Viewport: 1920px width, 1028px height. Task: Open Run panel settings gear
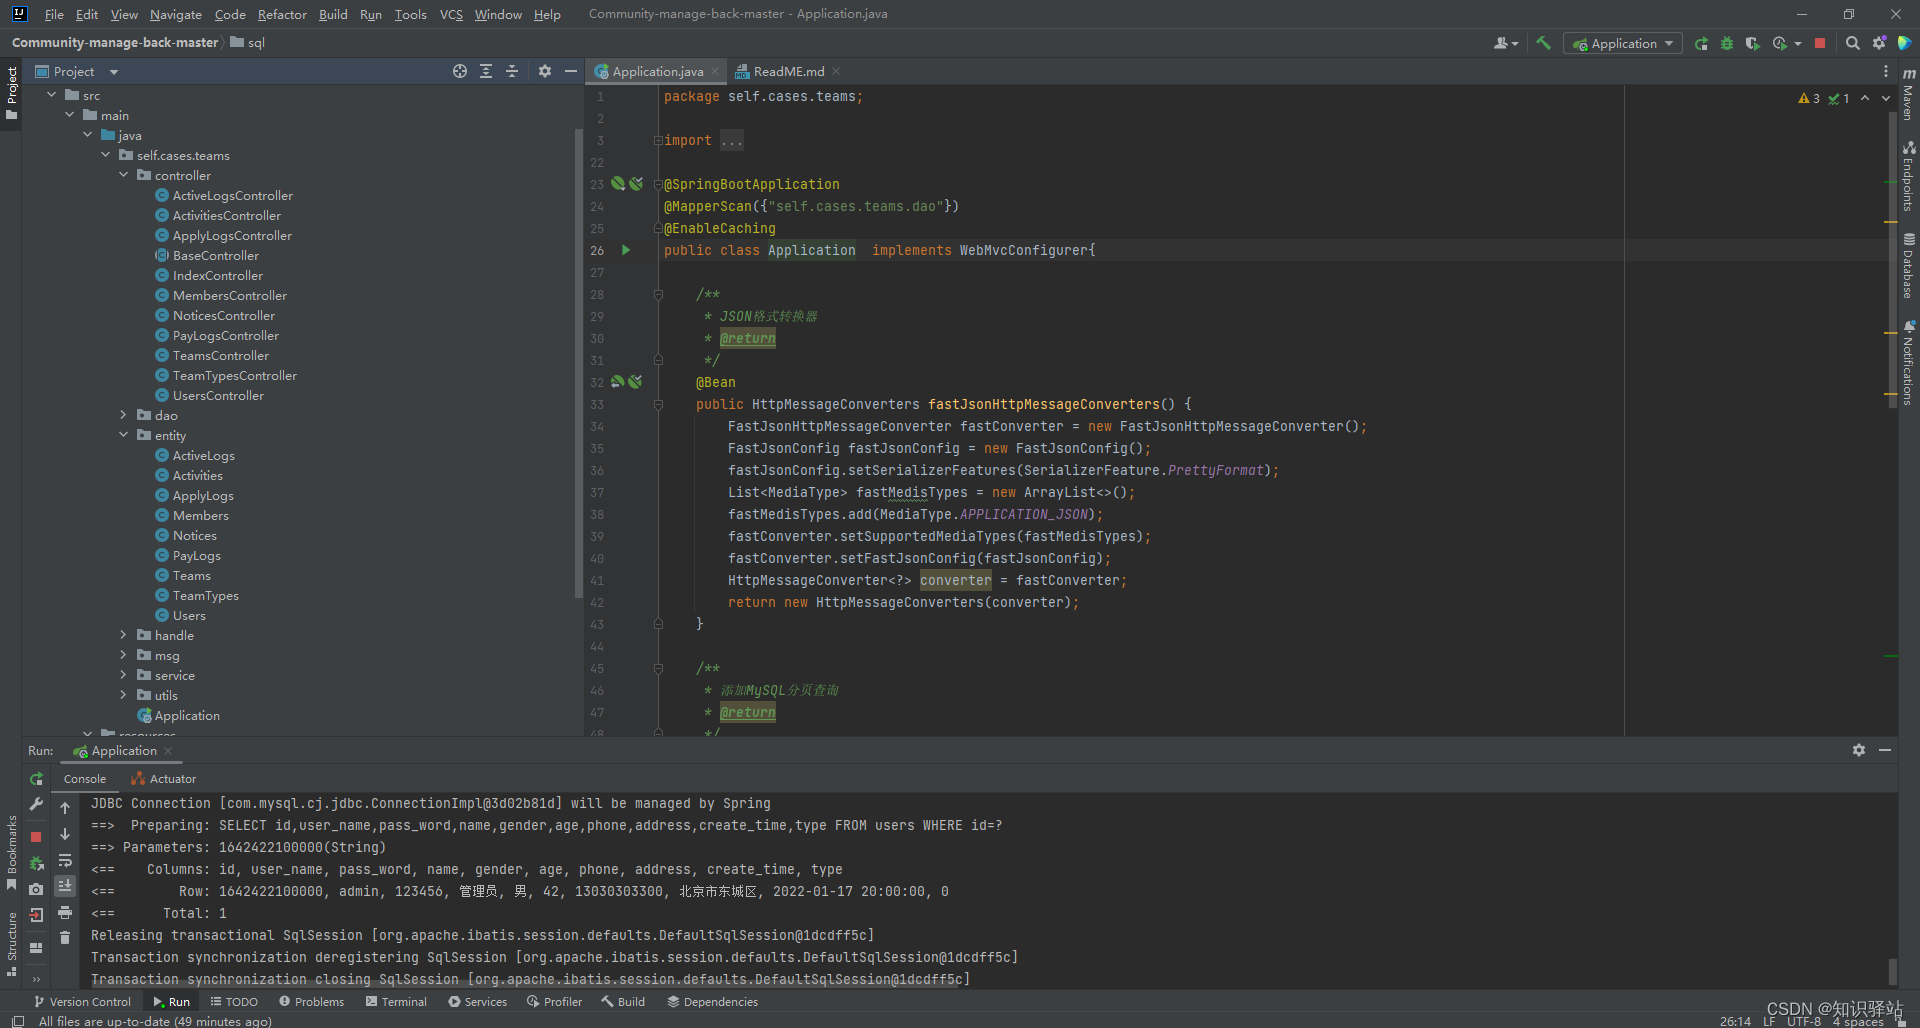click(x=1859, y=750)
